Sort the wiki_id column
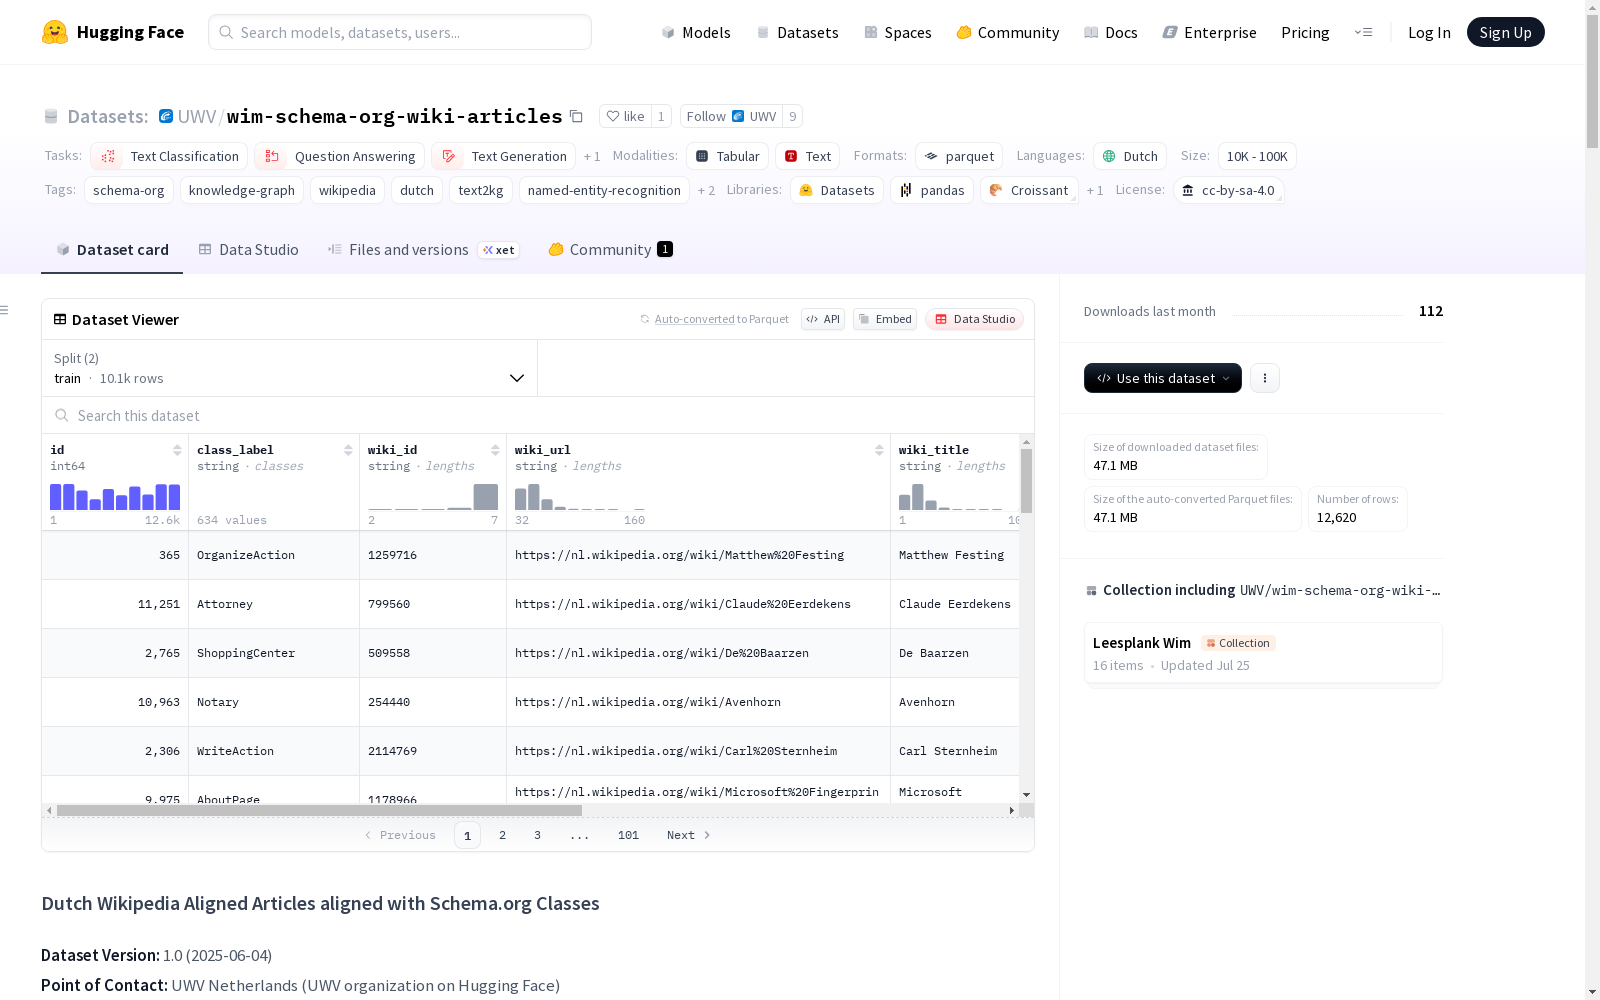The height and width of the screenshot is (1000, 1600). (495, 450)
